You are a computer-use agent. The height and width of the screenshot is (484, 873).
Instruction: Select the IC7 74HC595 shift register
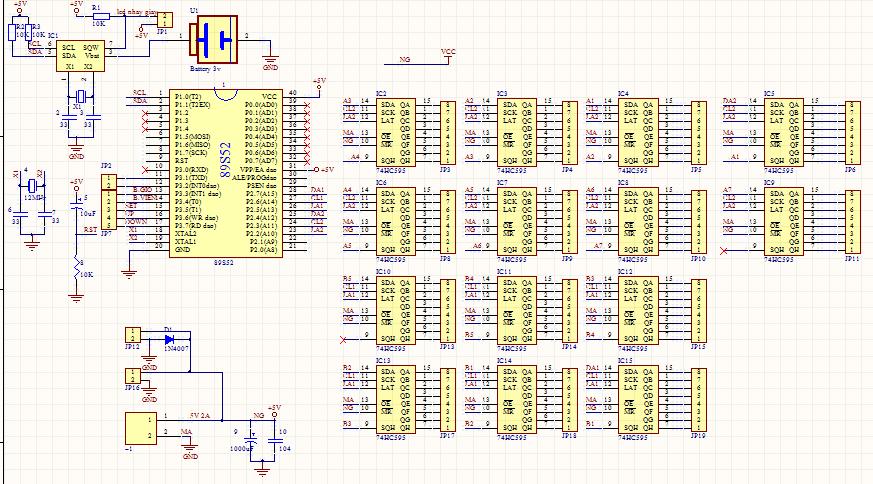(517, 221)
